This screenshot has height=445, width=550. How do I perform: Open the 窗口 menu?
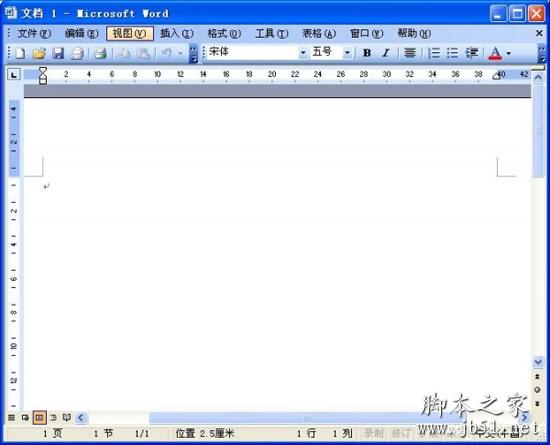pos(367,34)
